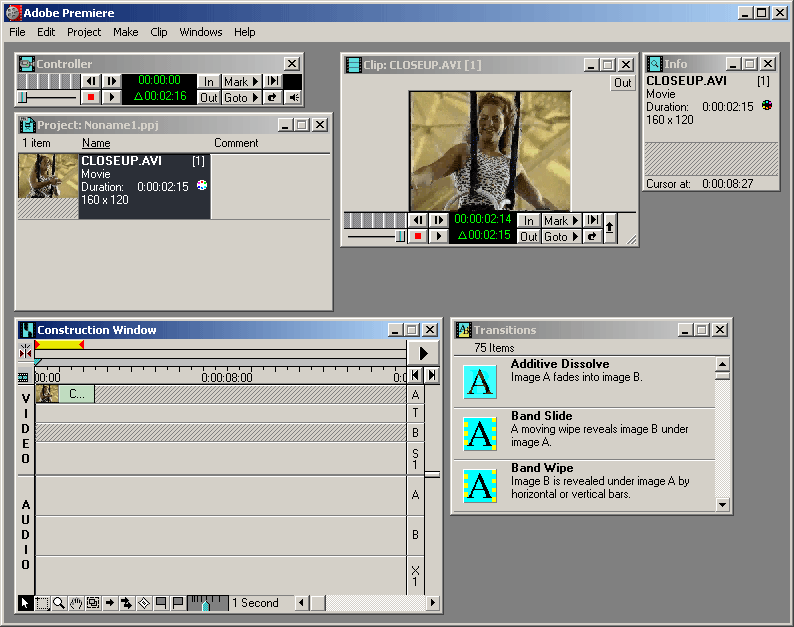
Task: Click the up-arrow collapse button in Clip window
Action: pos(610,228)
